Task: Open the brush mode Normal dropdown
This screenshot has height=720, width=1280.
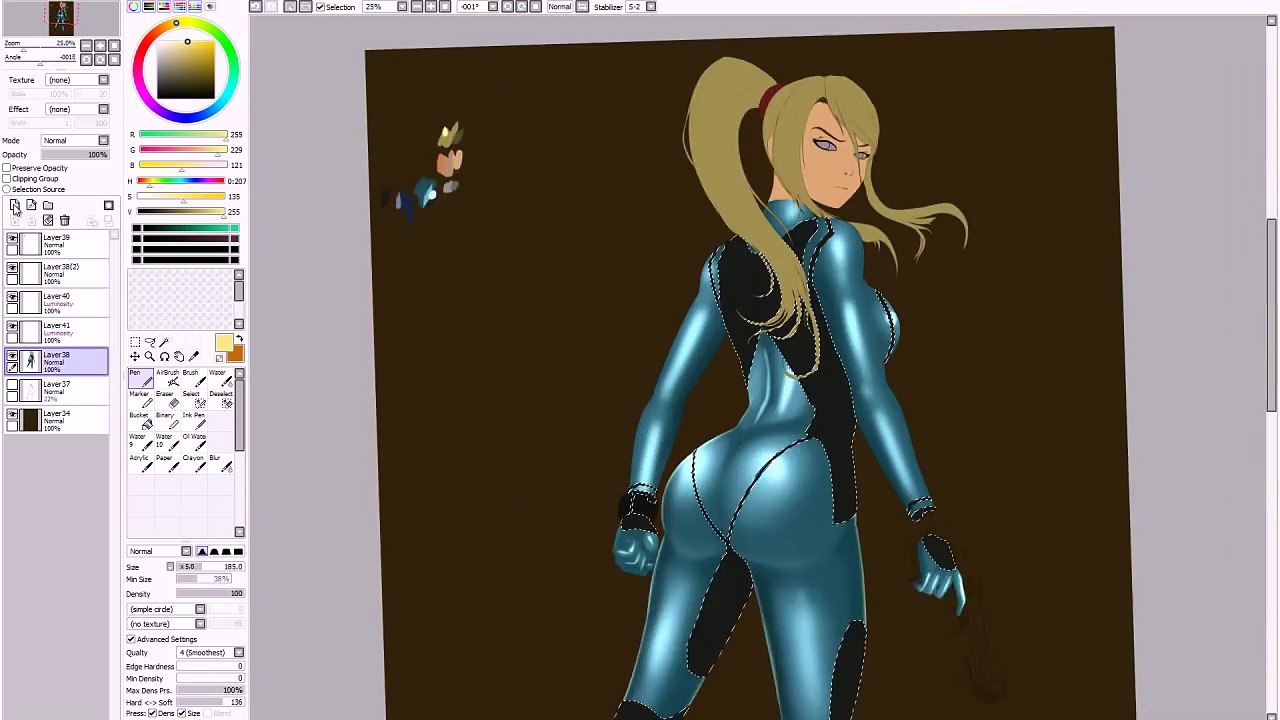Action: pyautogui.click(x=159, y=551)
